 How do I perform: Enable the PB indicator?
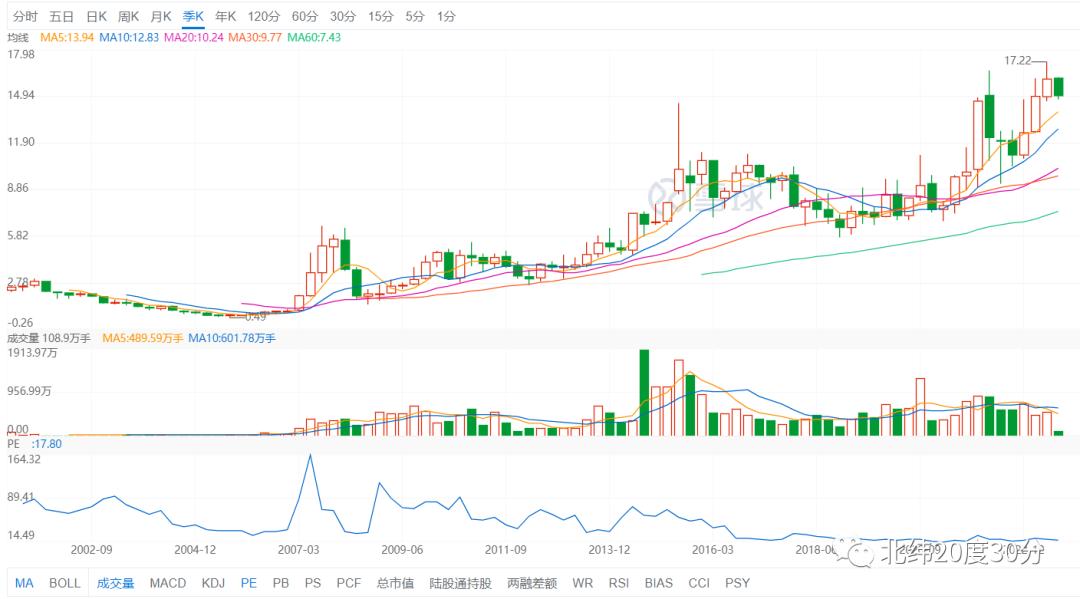click(280, 583)
